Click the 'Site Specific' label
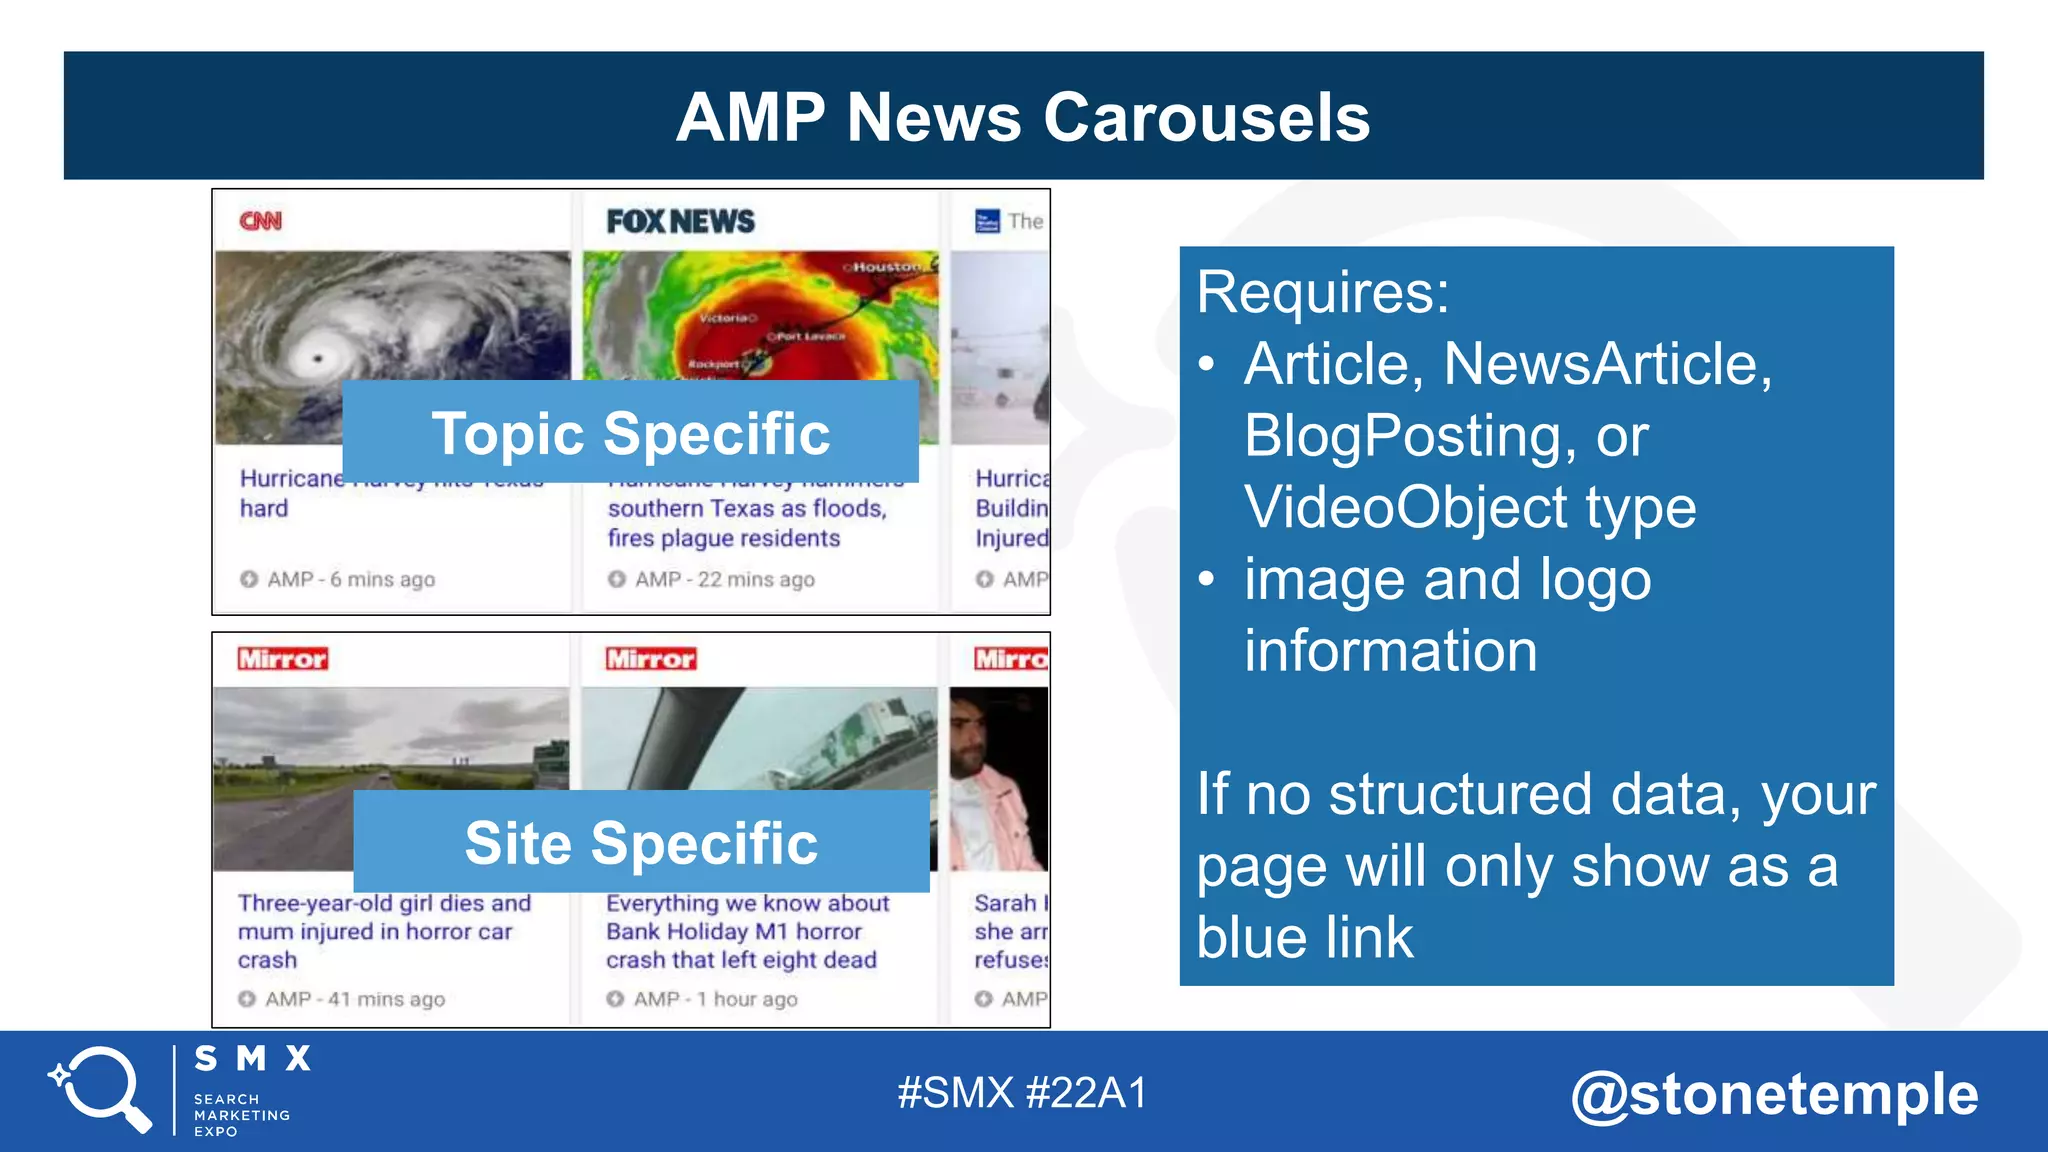Viewport: 2048px width, 1152px height. [641, 842]
